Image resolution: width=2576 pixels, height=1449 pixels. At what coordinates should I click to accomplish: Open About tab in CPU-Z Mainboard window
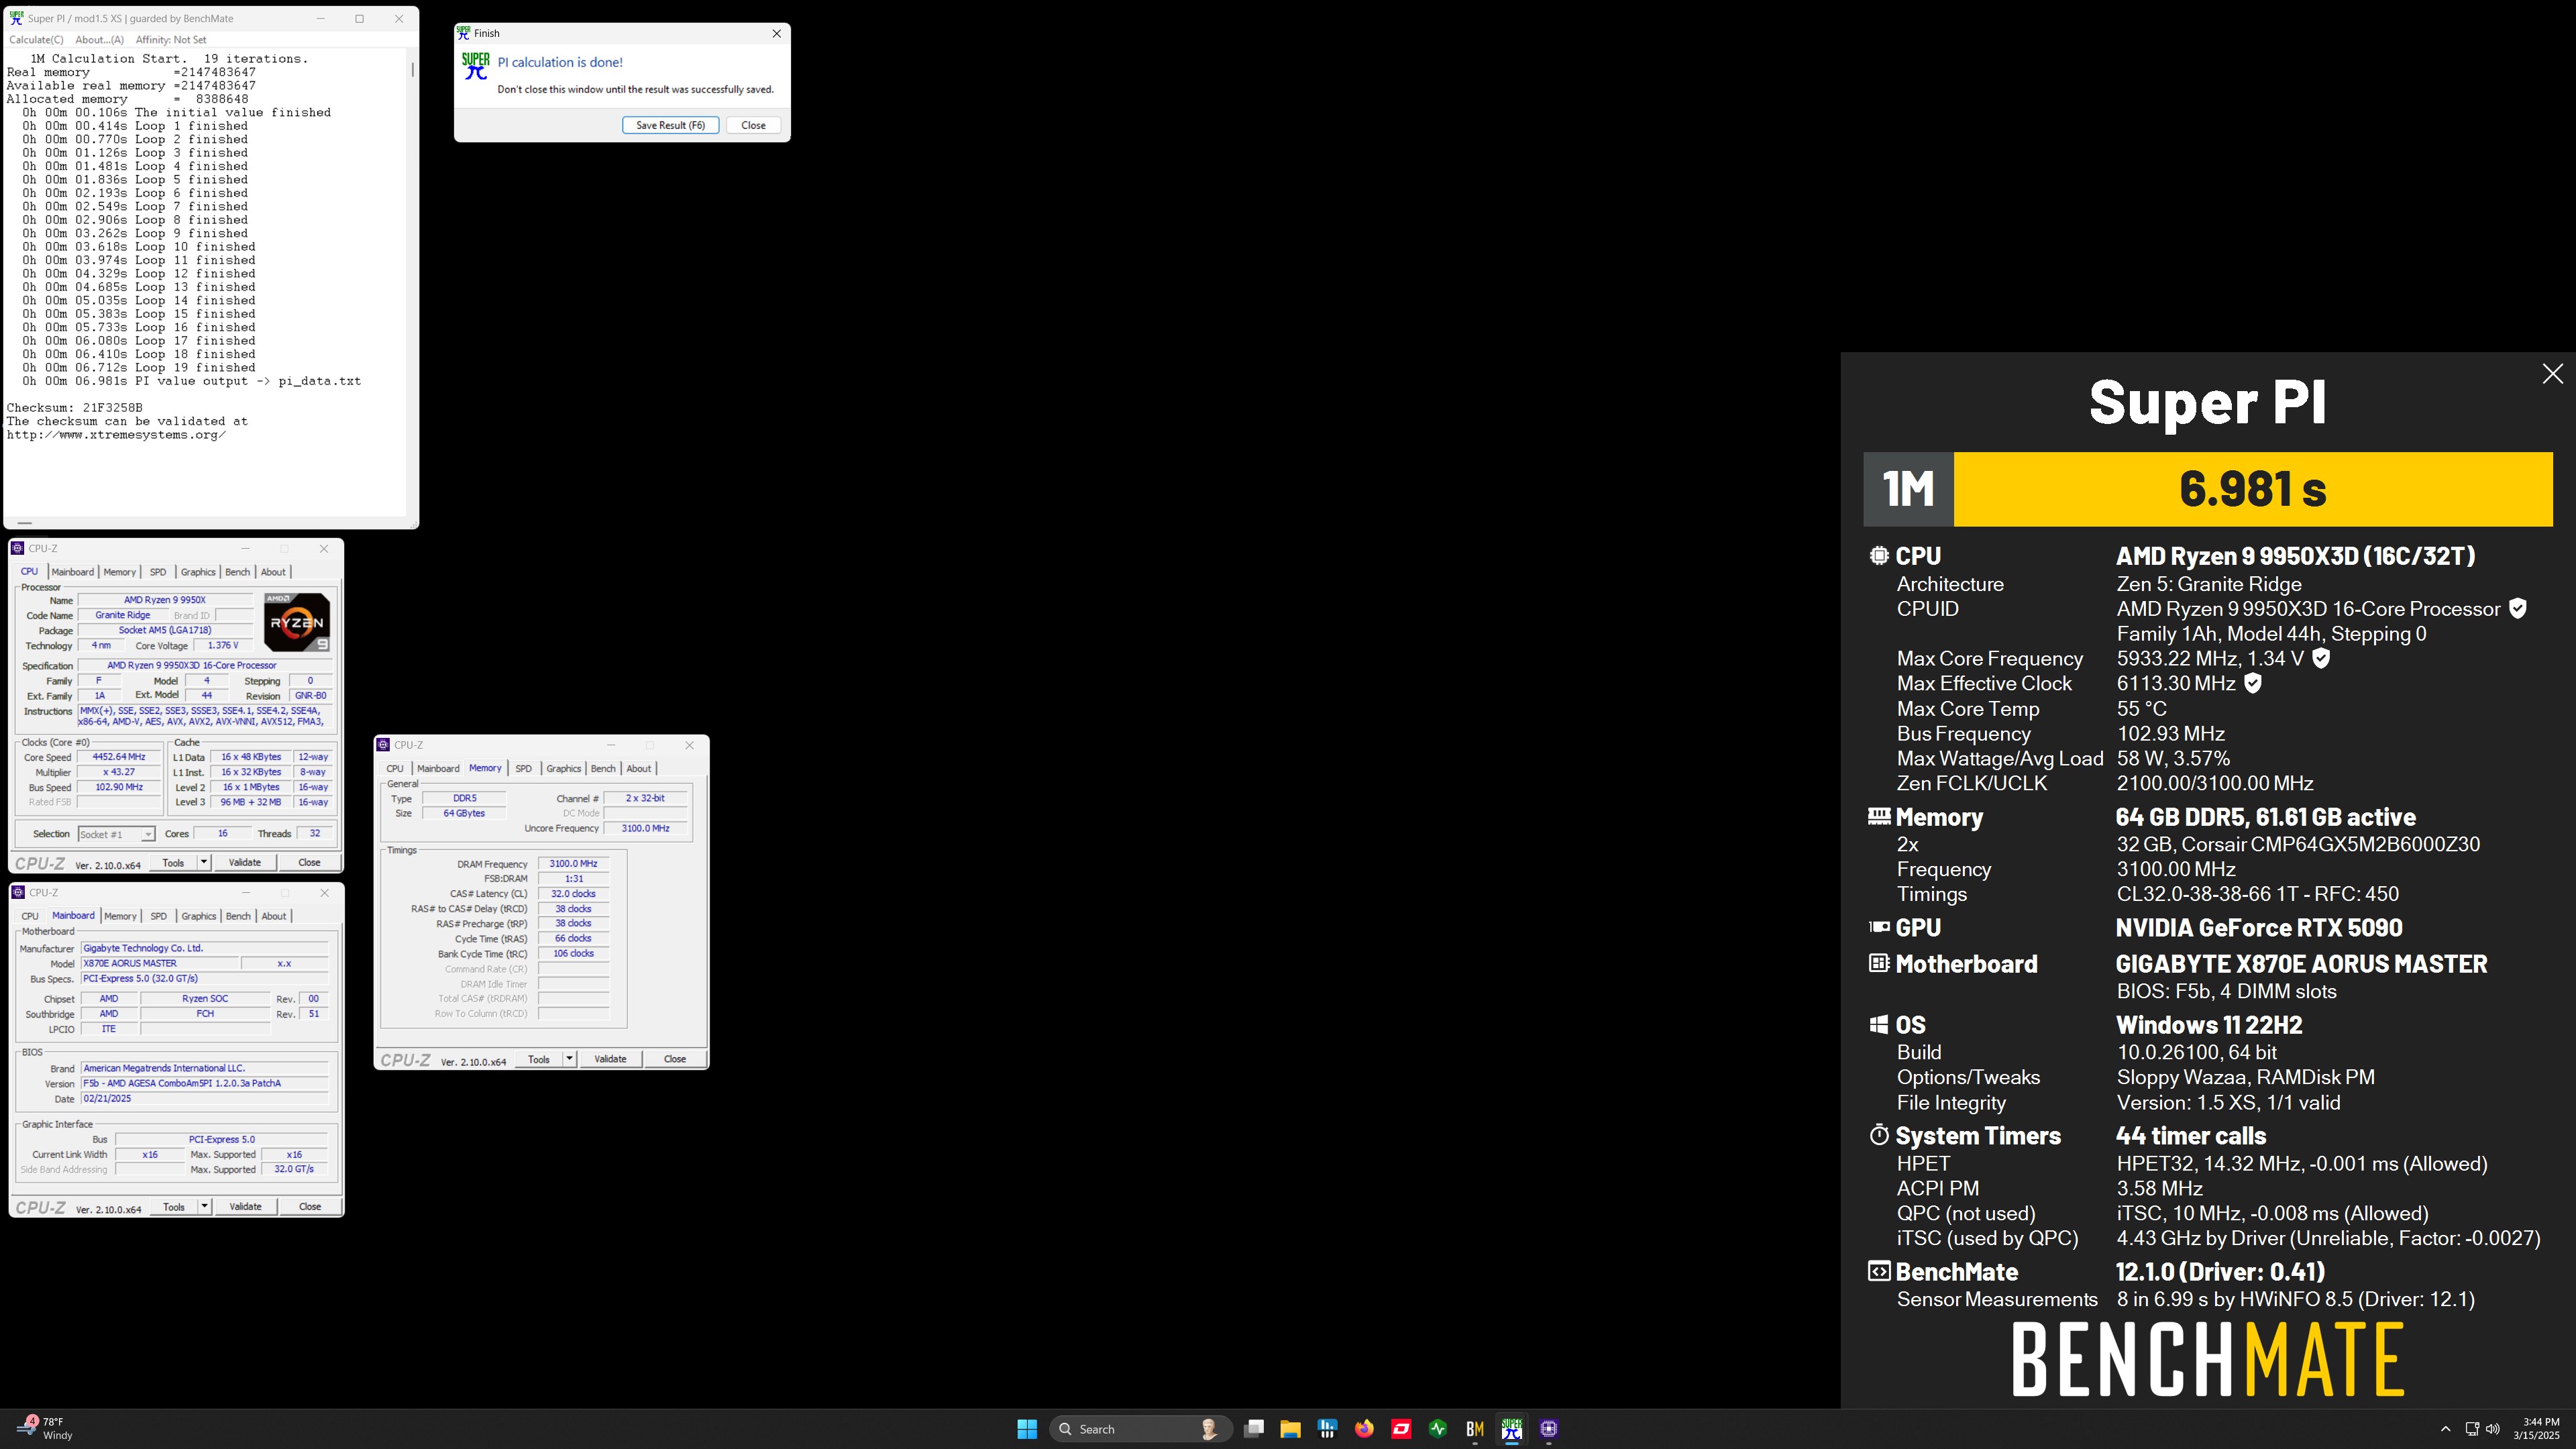274,916
